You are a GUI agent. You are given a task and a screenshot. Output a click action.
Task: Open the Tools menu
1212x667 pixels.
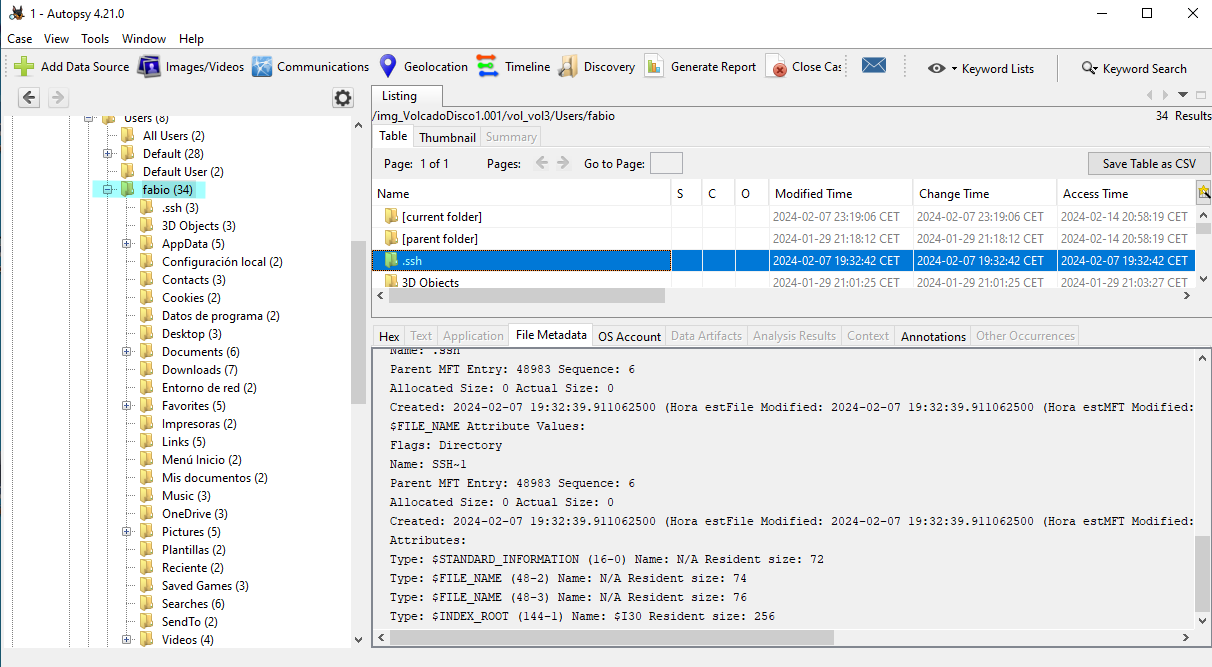point(95,39)
